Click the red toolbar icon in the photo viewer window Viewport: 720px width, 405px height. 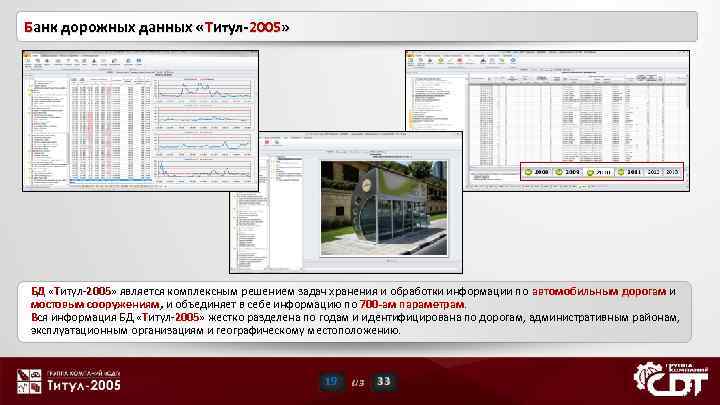(x=267, y=143)
